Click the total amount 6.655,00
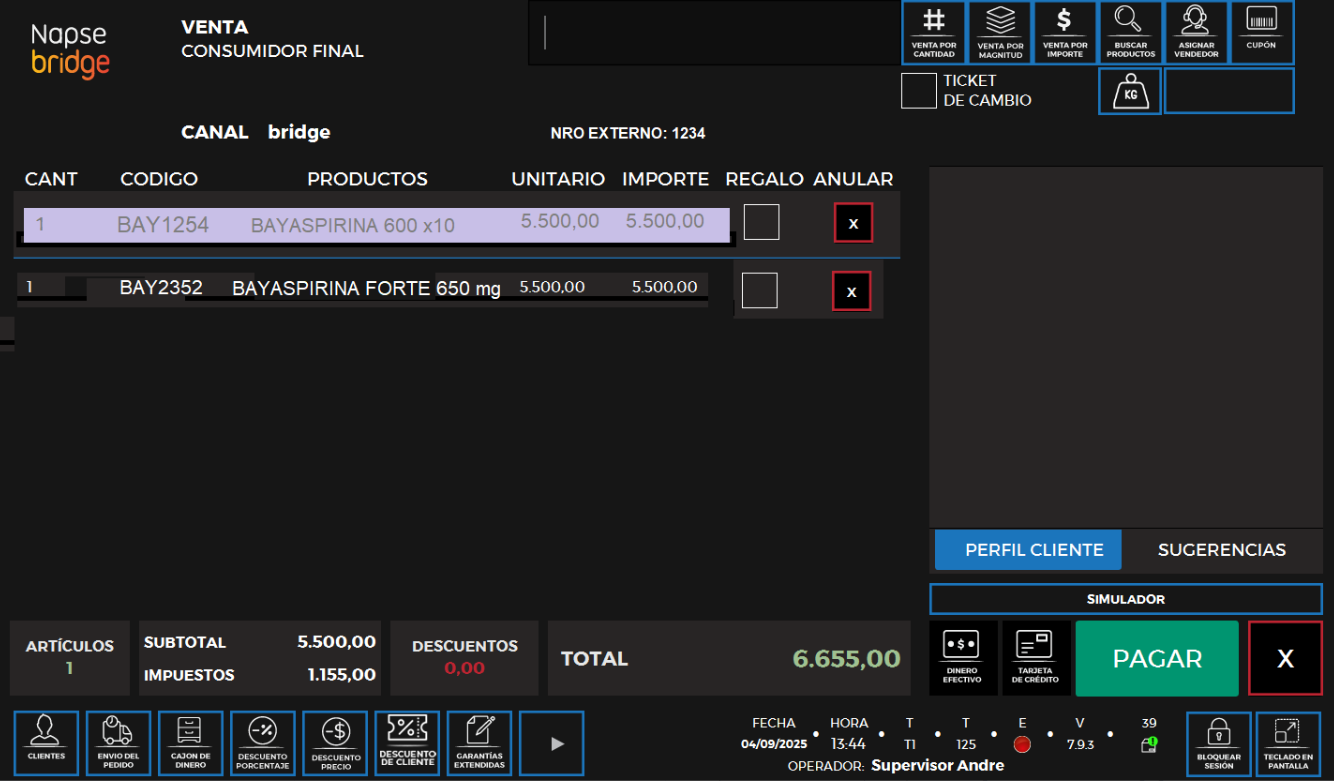The width and height of the screenshot is (1334, 781). pos(847,659)
